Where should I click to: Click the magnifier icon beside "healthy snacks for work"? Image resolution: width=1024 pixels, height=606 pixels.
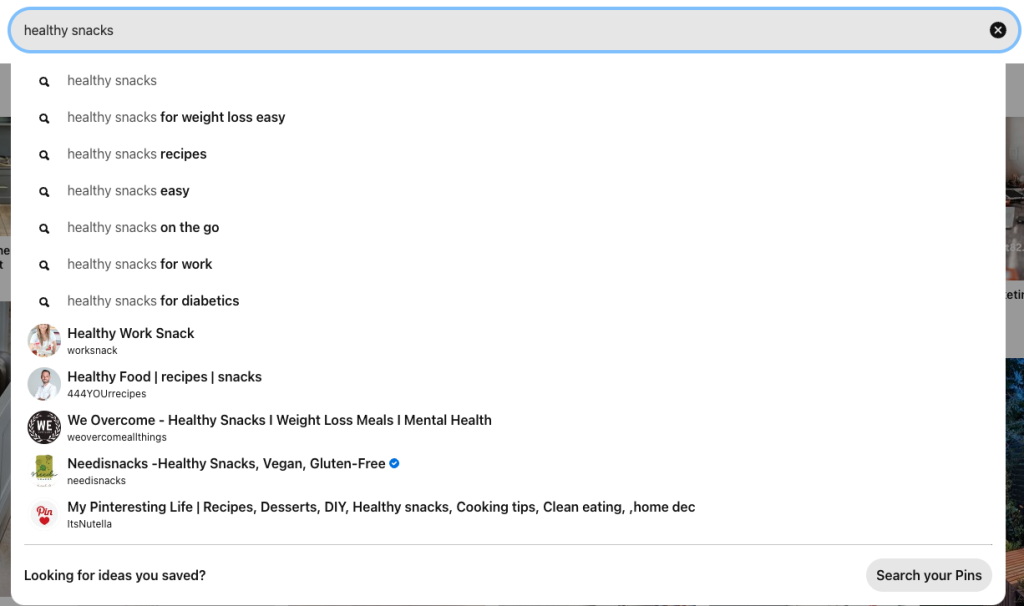pyautogui.click(x=44, y=264)
